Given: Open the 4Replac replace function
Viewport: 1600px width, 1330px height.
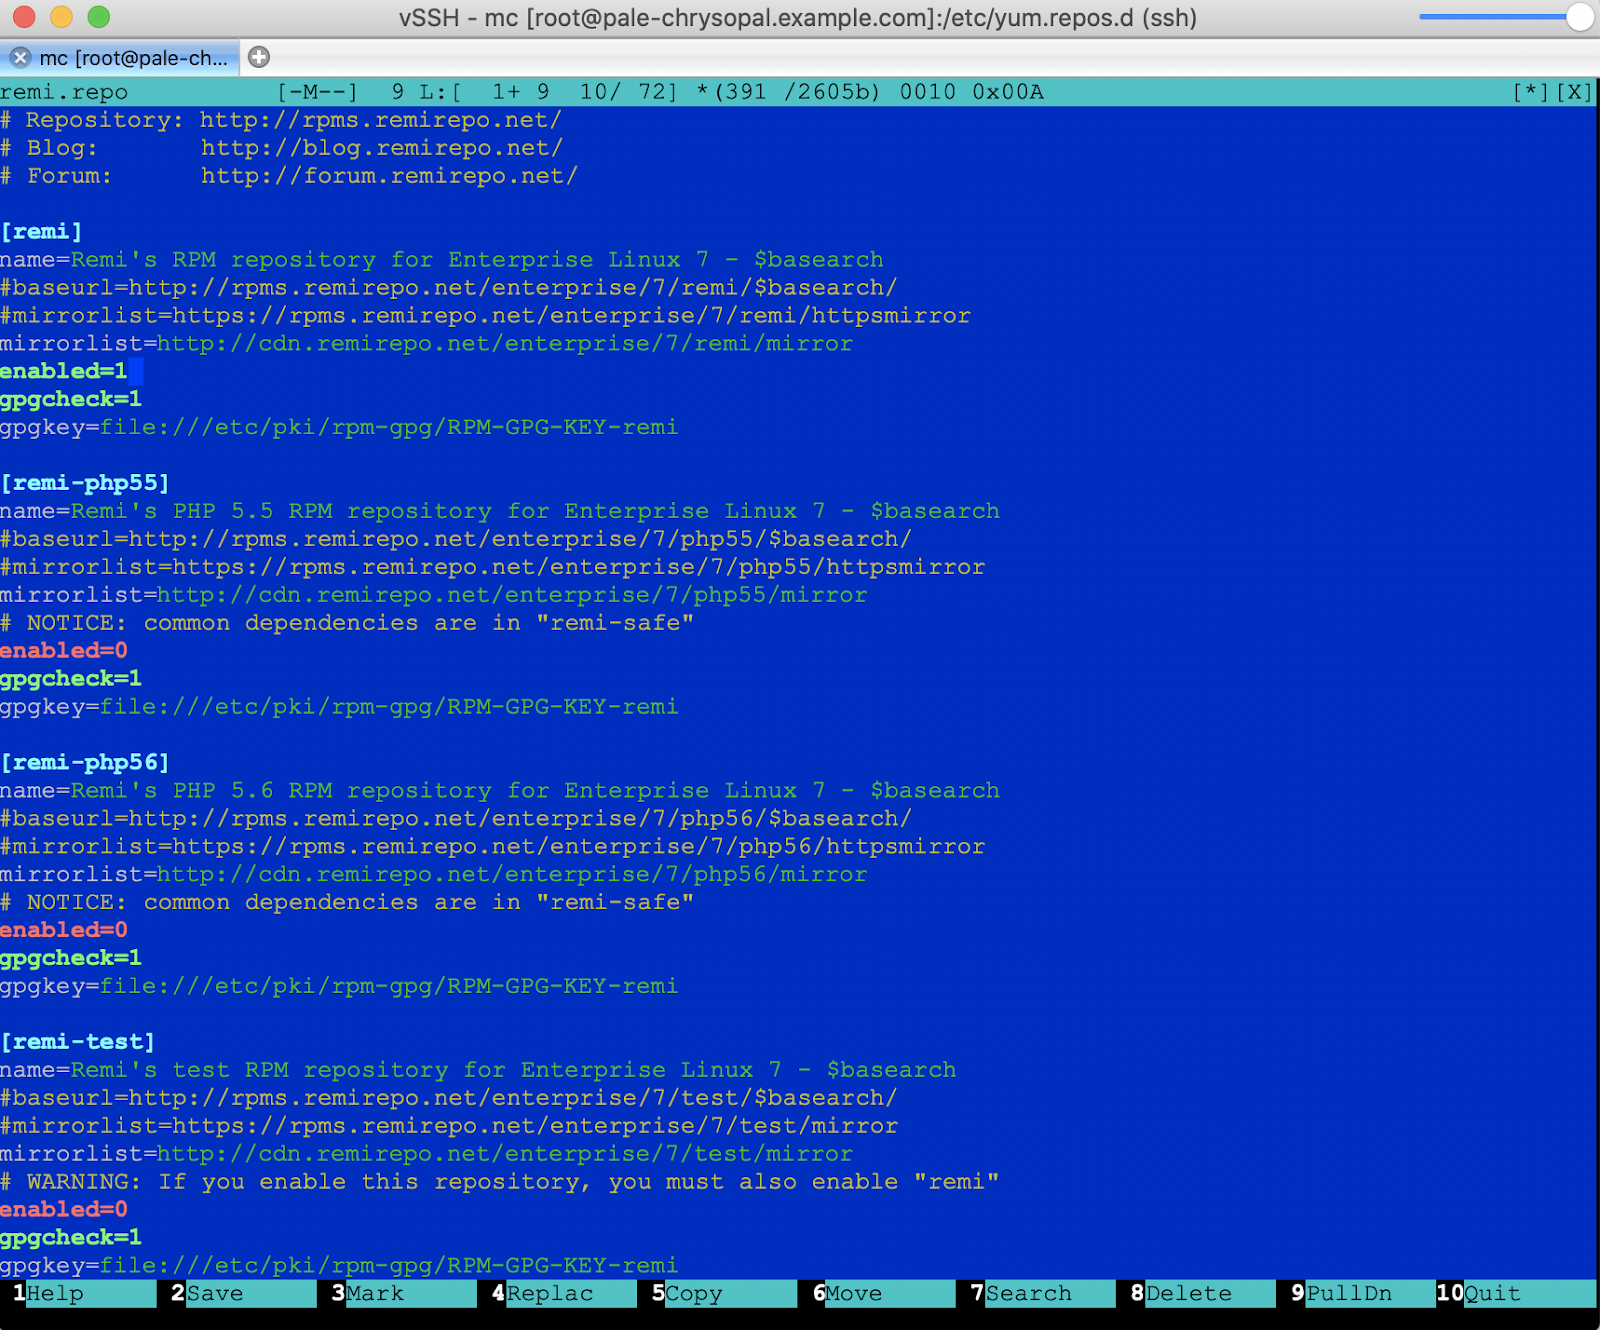Looking at the screenshot, I should pyautogui.click(x=564, y=1293).
